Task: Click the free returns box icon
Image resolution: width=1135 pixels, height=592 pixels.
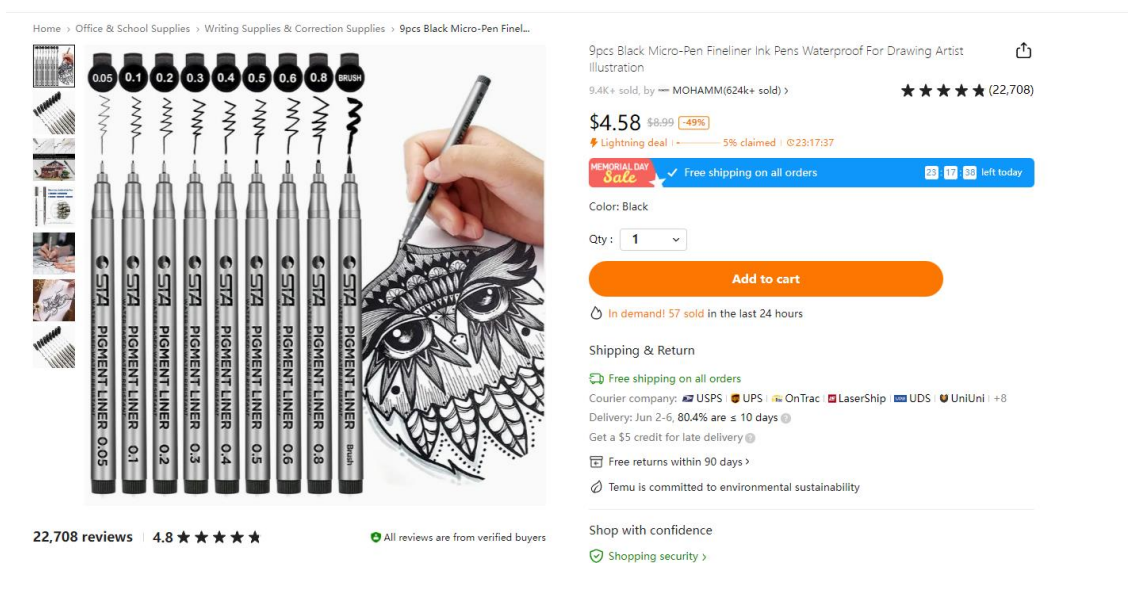Action: (x=596, y=462)
